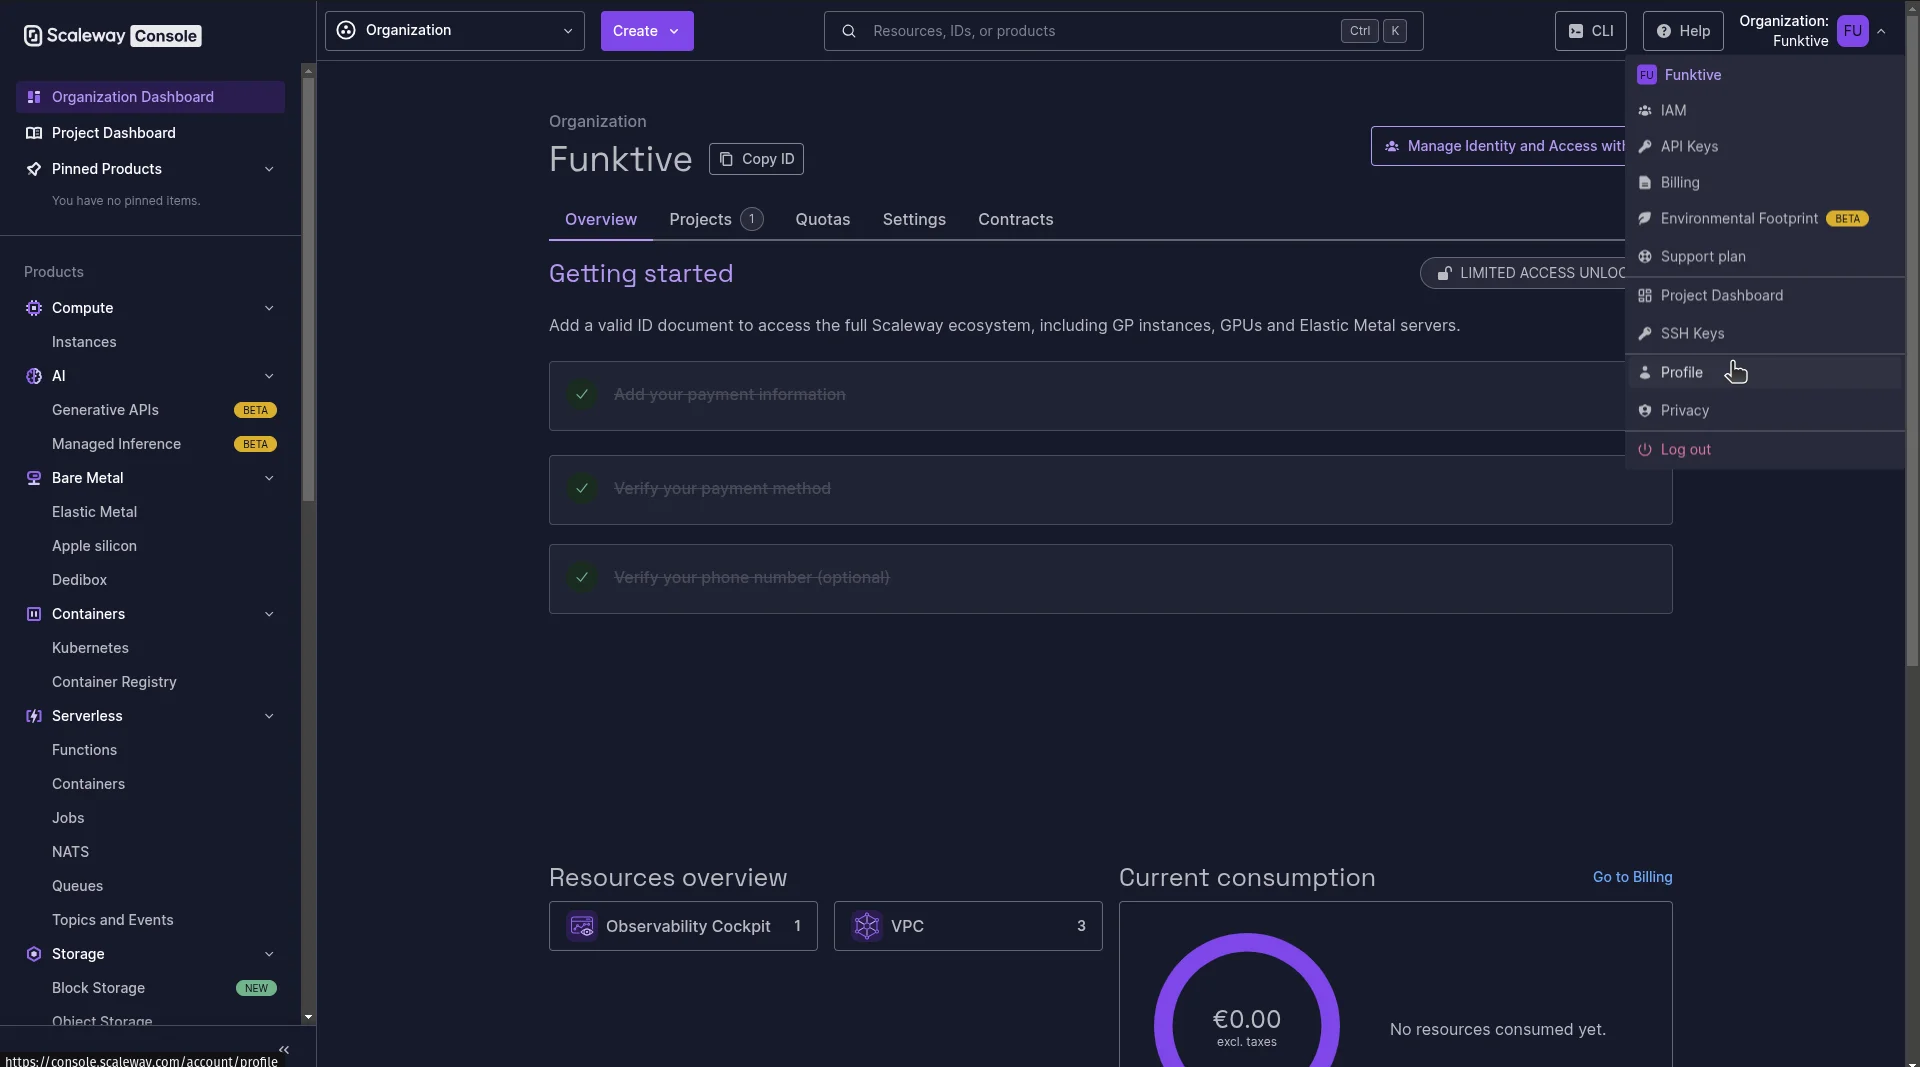Open the Create dropdown button
1920x1067 pixels.
[647, 31]
